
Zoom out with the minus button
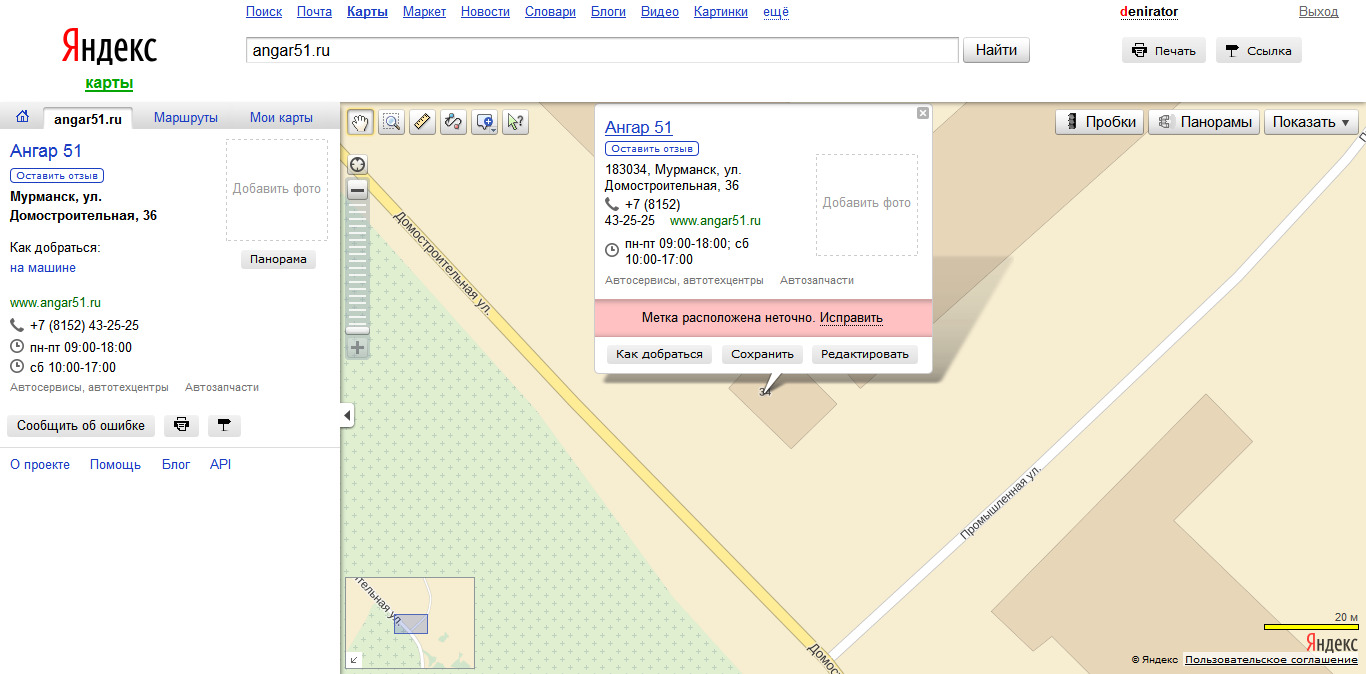(x=357, y=190)
